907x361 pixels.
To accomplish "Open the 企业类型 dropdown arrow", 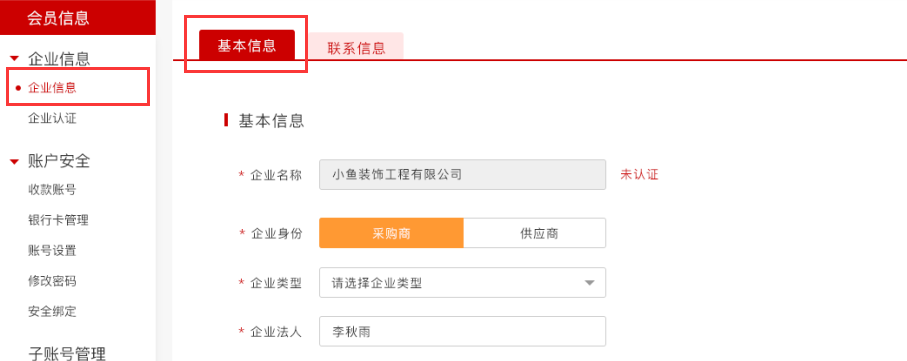I will pos(589,283).
